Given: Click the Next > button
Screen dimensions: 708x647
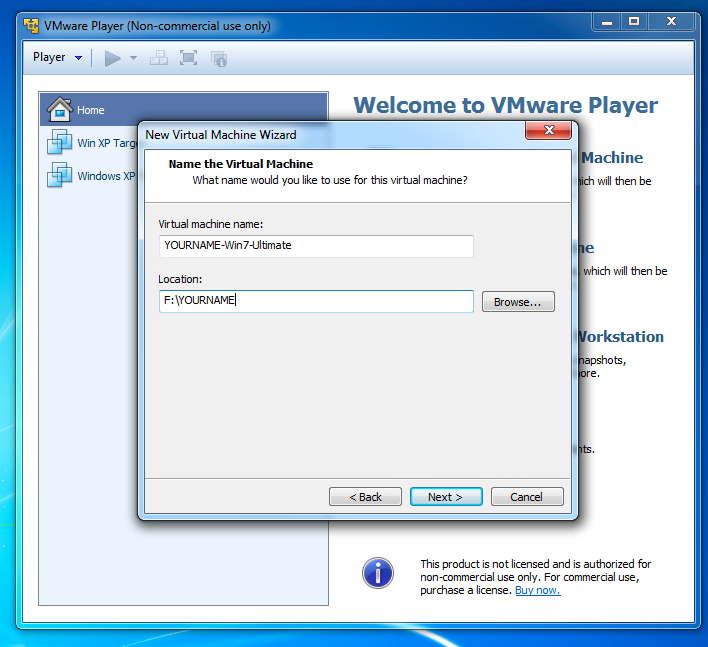Looking at the screenshot, I should coord(446,497).
